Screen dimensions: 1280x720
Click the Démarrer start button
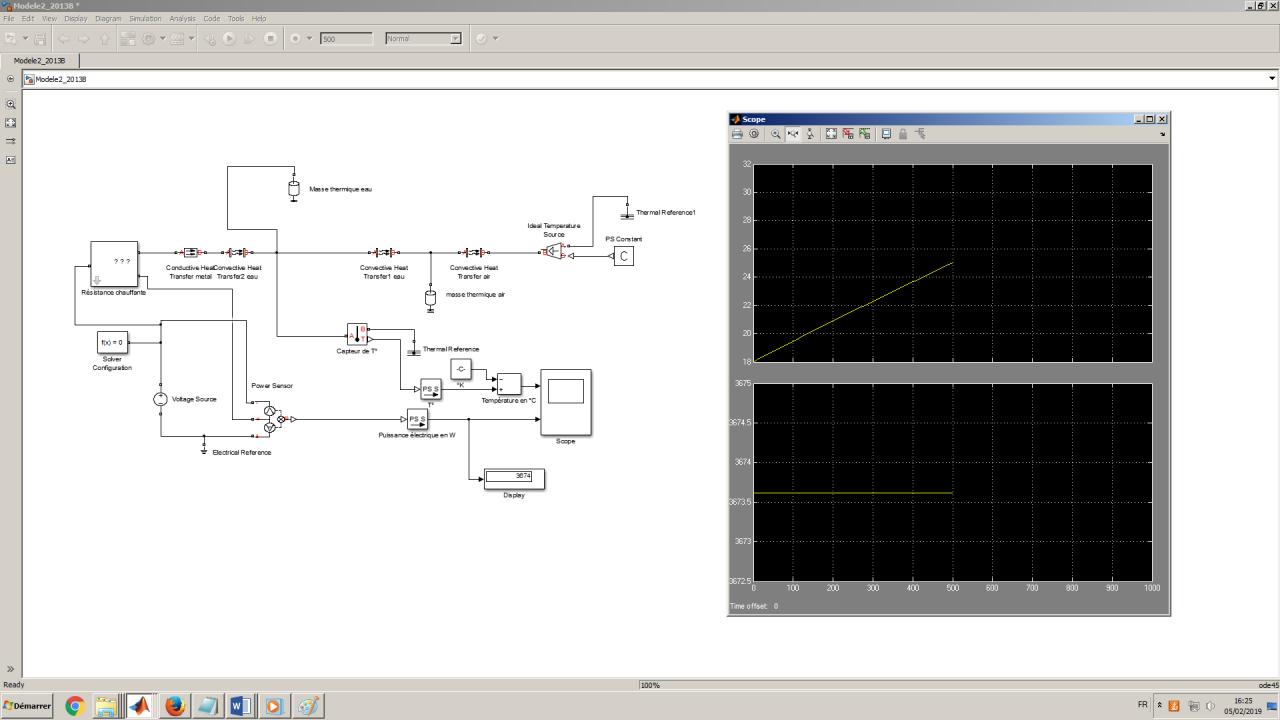(x=28, y=706)
